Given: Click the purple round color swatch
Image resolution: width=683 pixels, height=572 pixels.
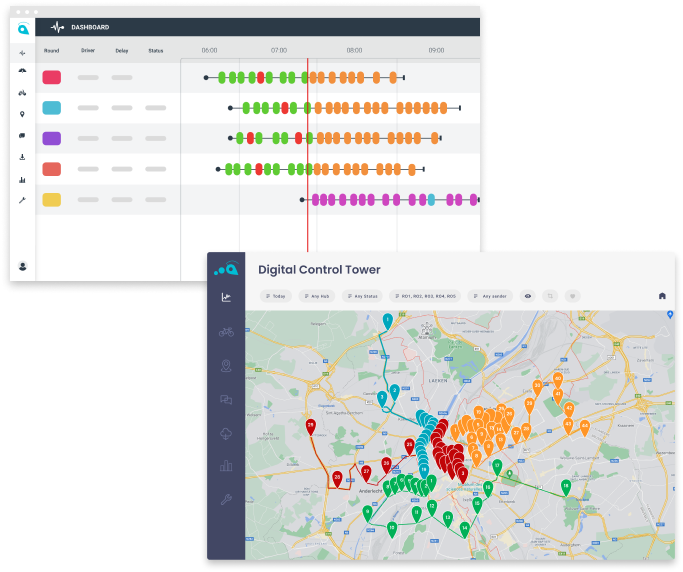Looking at the screenshot, I should coord(51,138).
